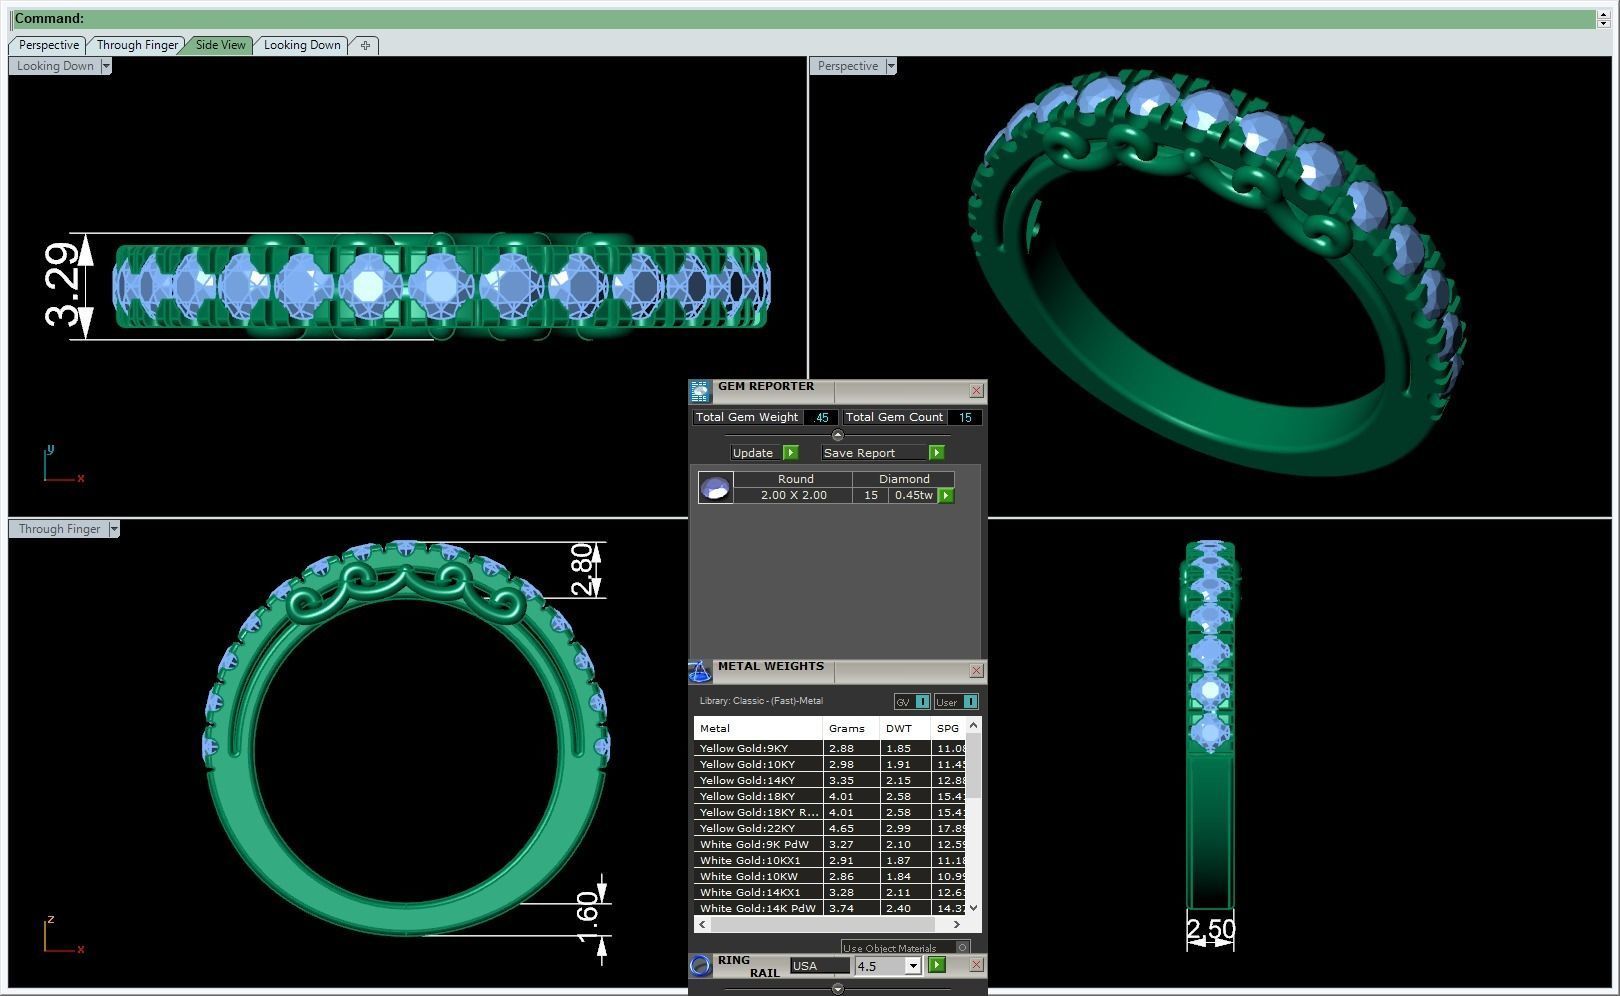Toggle the User library switch
Image resolution: width=1620 pixels, height=996 pixels.
[x=956, y=702]
